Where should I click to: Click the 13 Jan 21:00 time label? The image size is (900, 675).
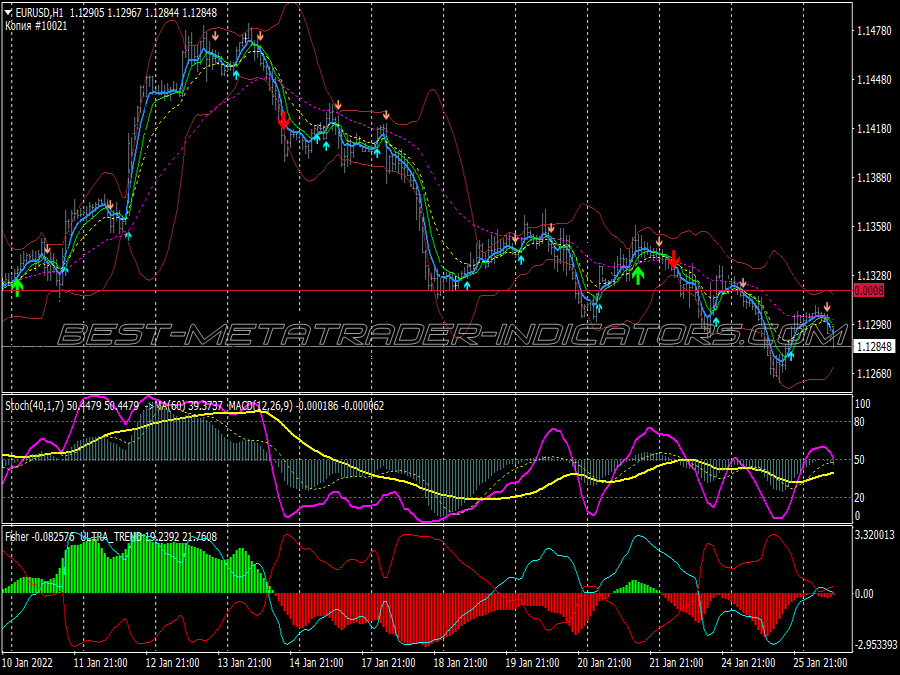[244, 663]
